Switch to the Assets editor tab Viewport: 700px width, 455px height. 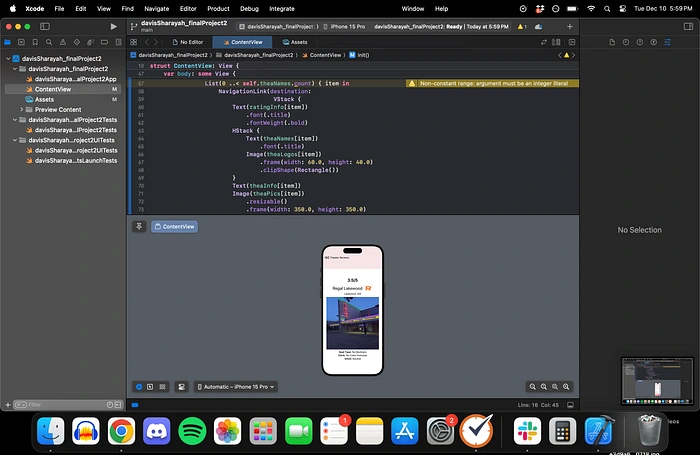[x=294, y=42]
